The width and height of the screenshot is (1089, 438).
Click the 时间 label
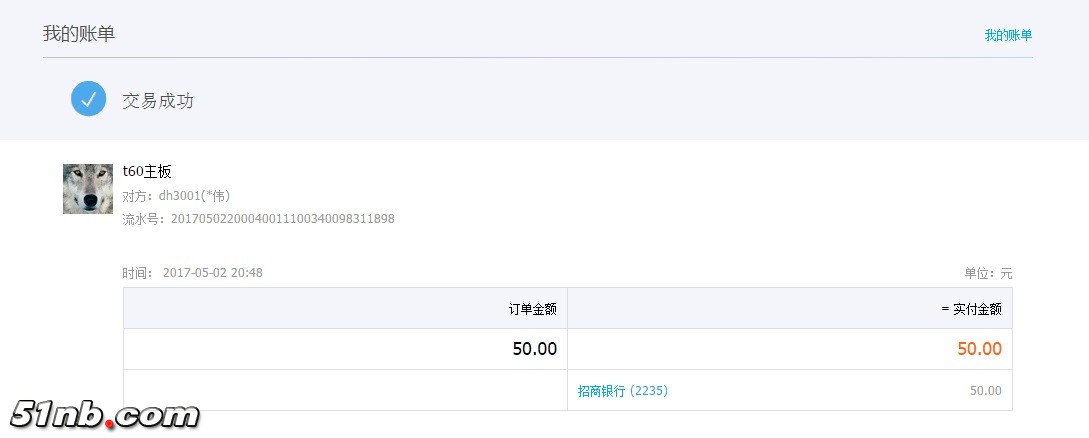pos(138,273)
